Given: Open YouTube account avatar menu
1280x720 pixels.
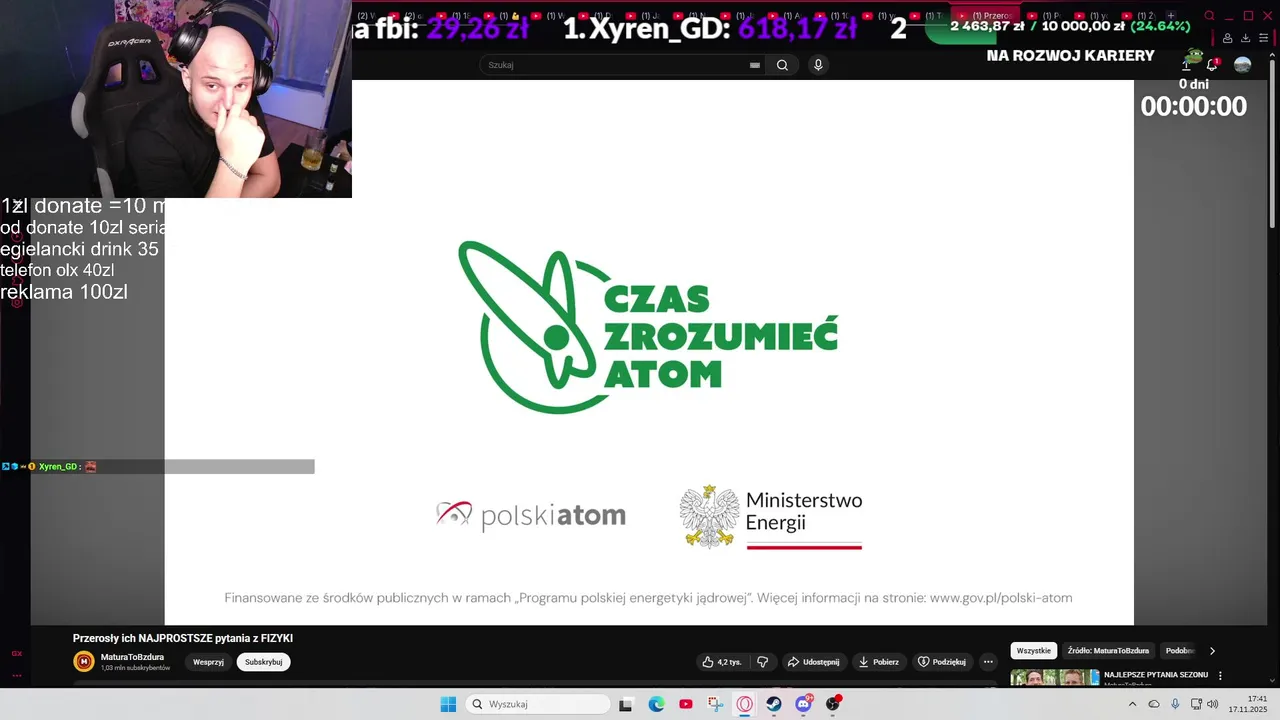Looking at the screenshot, I should point(1242,65).
